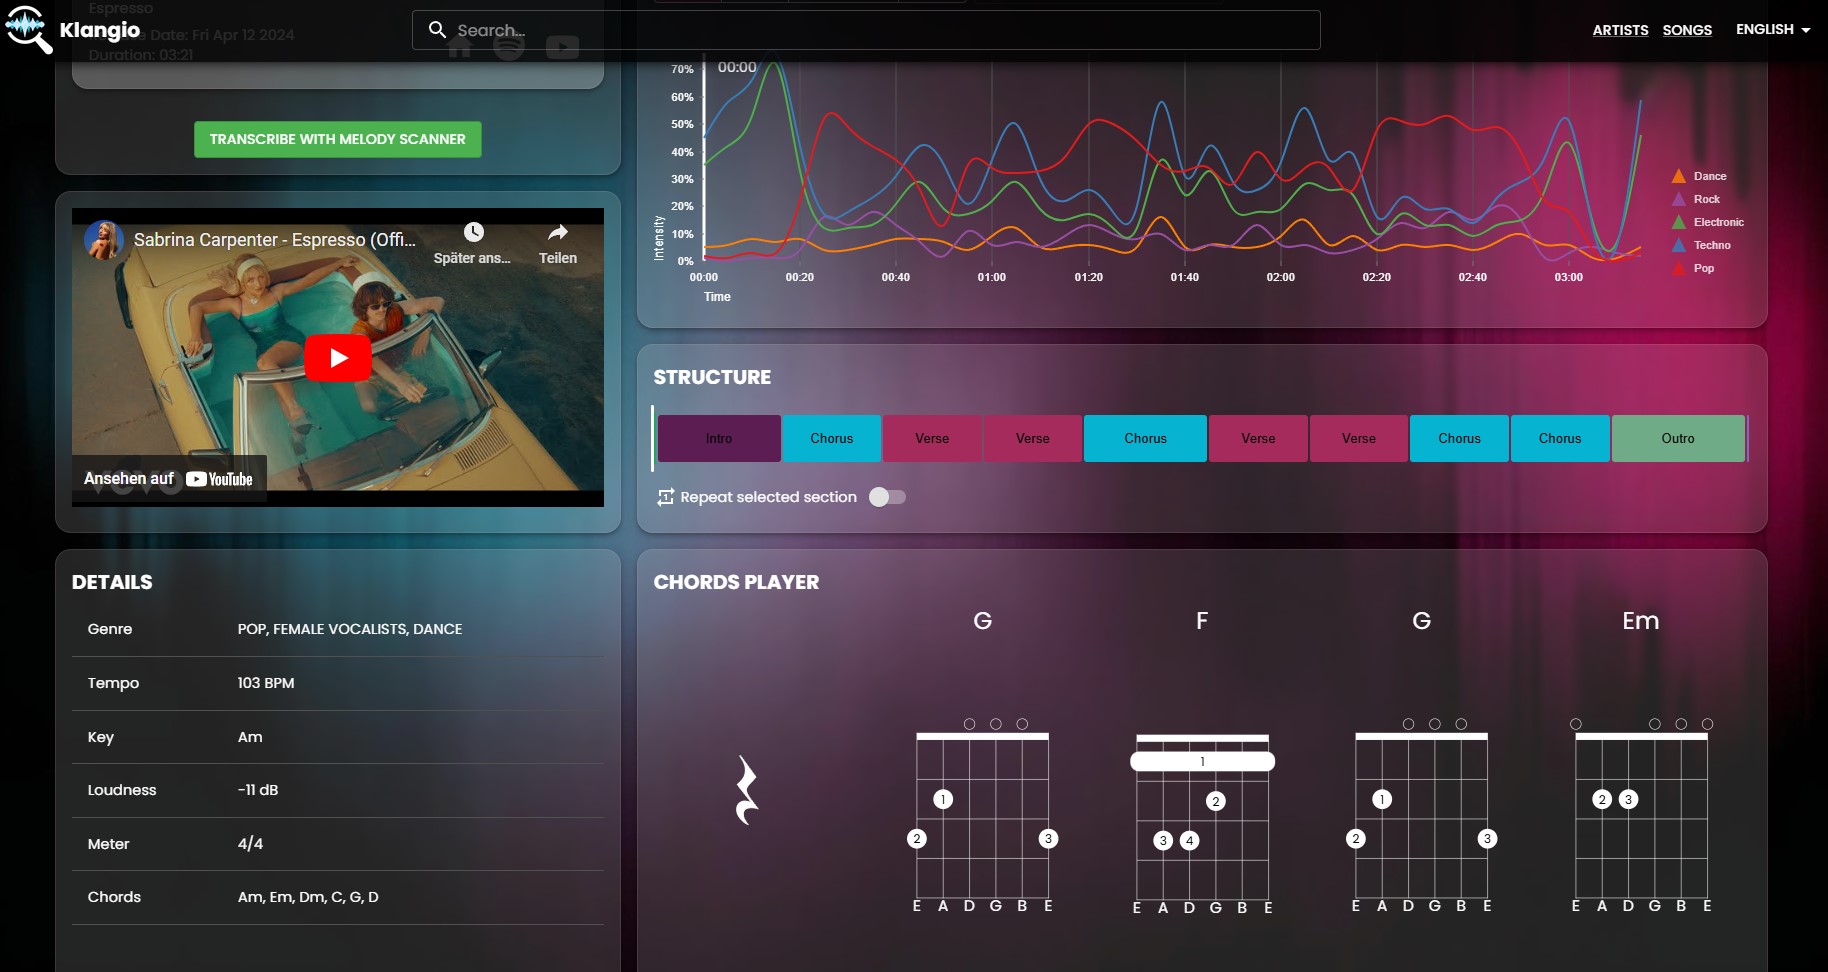Click the search magnifier icon
Screen dimensions: 1828x972
point(437,30)
